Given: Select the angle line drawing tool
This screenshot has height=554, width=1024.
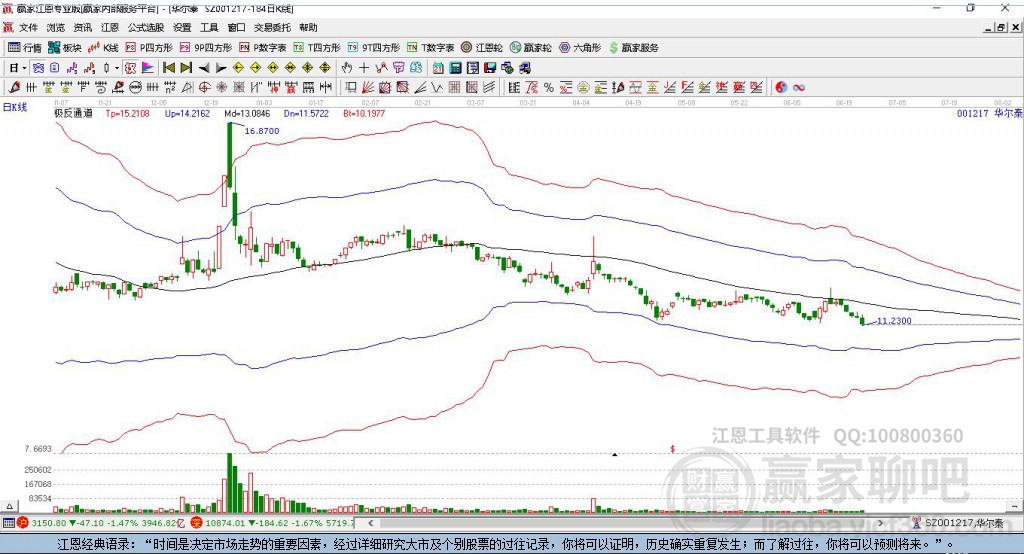Looking at the screenshot, I should click(x=420, y=88).
